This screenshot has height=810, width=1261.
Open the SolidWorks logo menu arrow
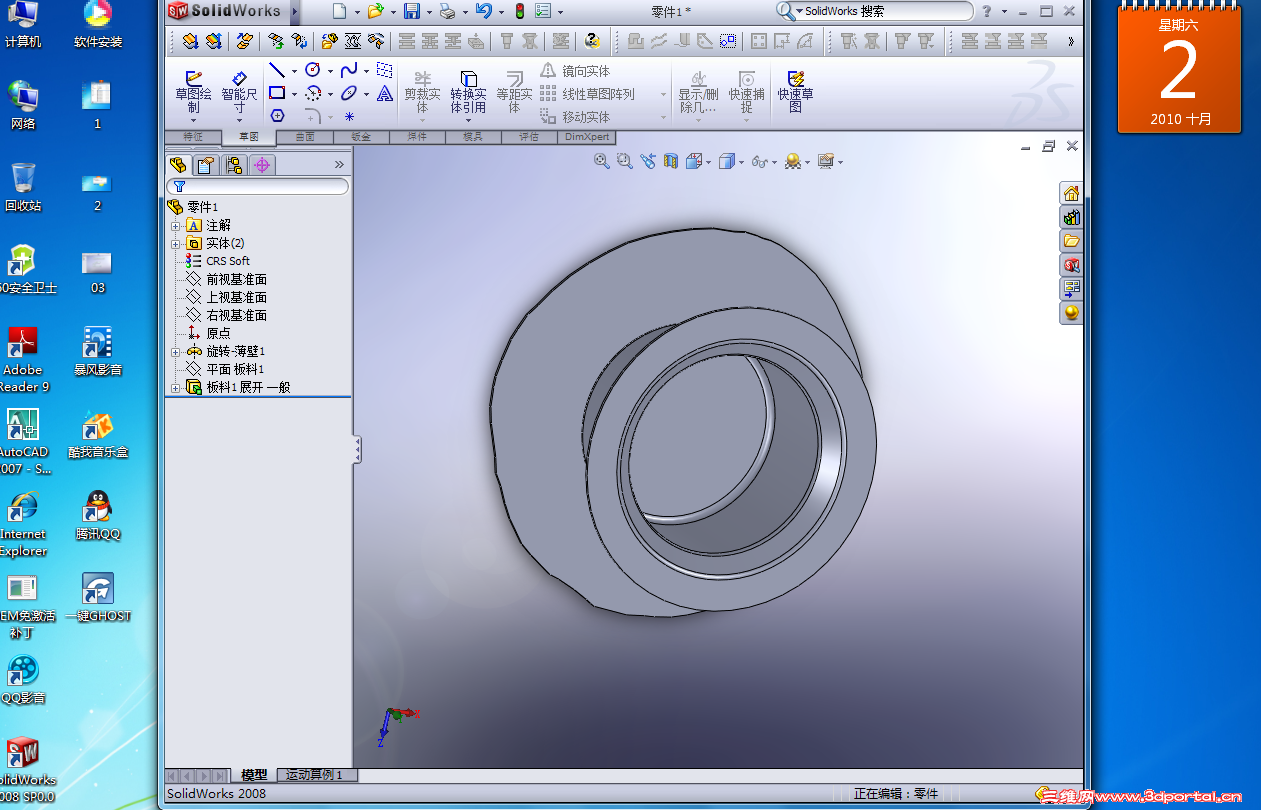[296, 11]
